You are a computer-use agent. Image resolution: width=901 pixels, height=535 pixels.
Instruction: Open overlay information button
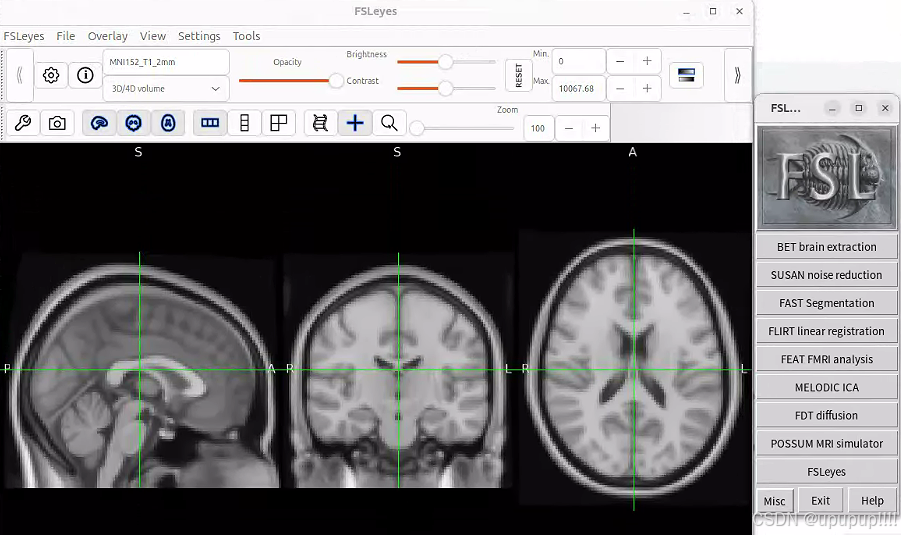pos(85,75)
